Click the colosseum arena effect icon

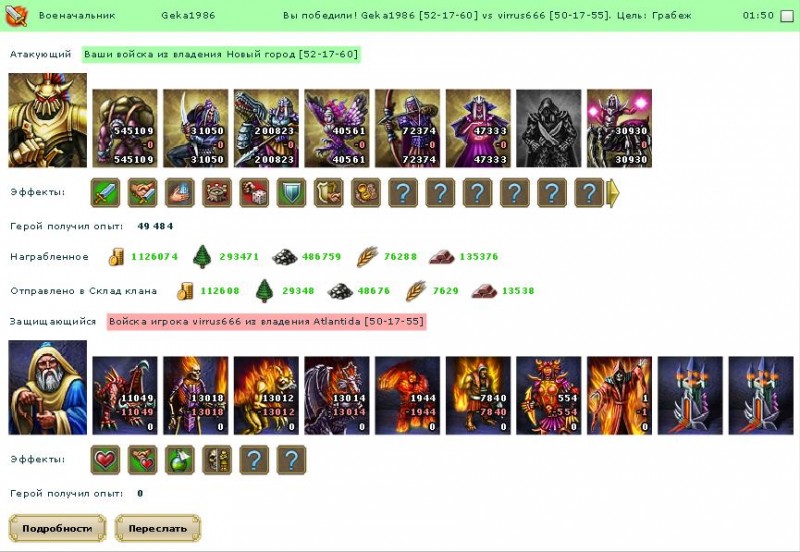click(x=217, y=193)
